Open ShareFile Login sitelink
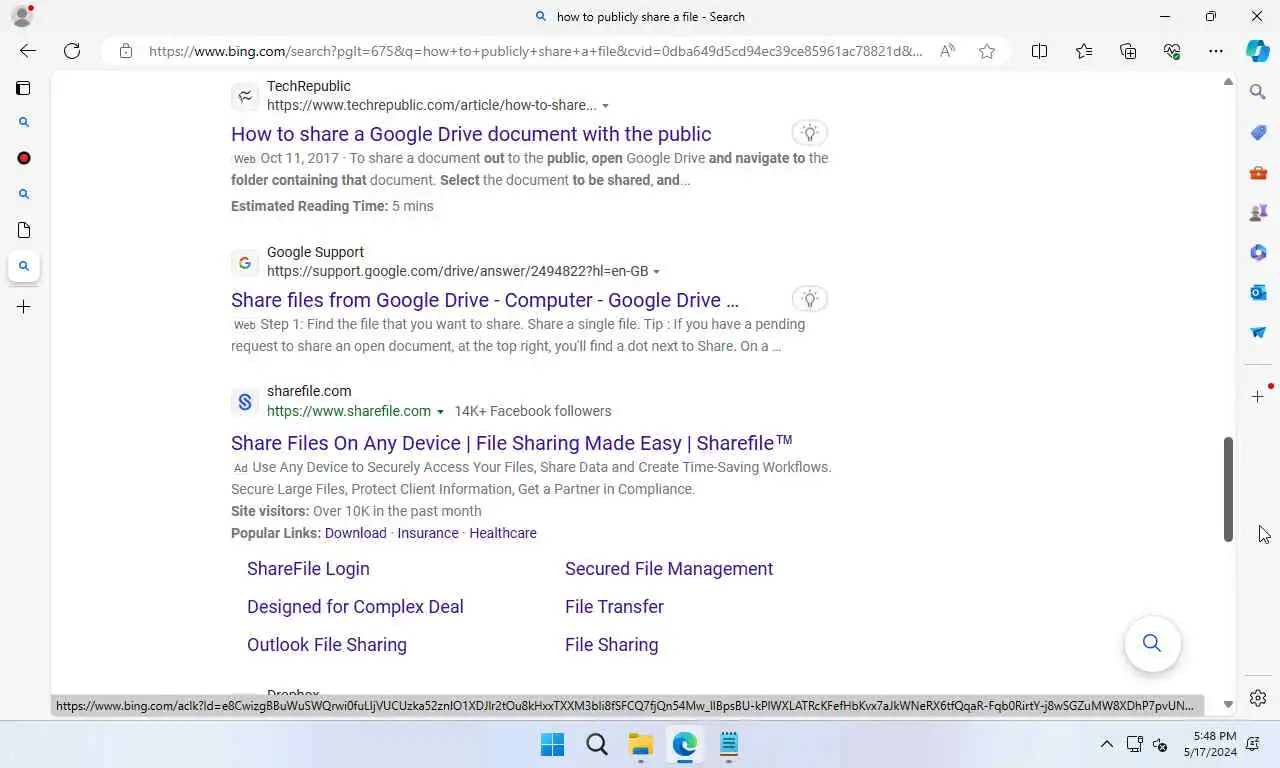The width and height of the screenshot is (1280, 768). (308, 569)
